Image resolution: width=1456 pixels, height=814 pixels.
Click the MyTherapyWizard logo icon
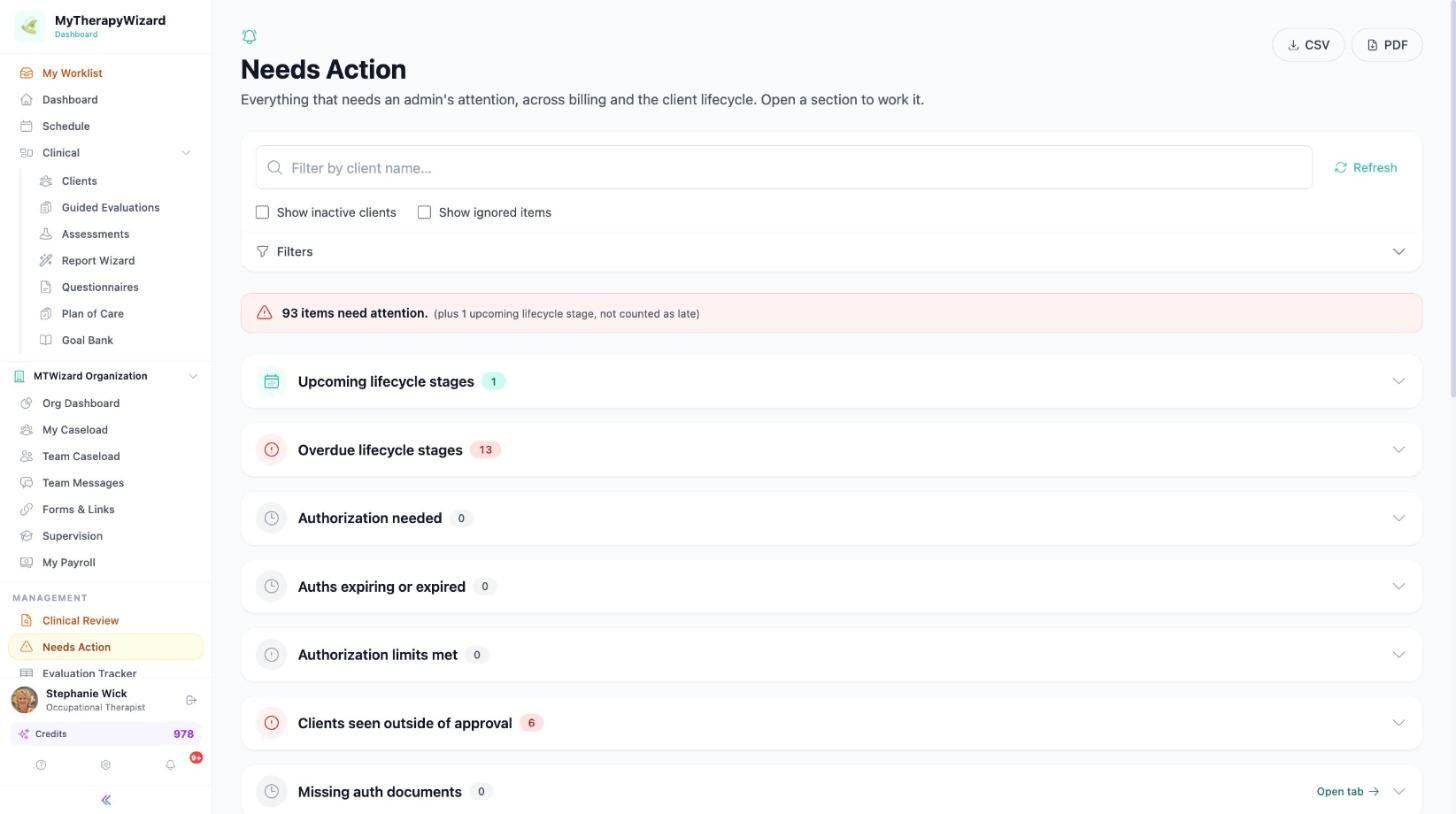pyautogui.click(x=29, y=26)
